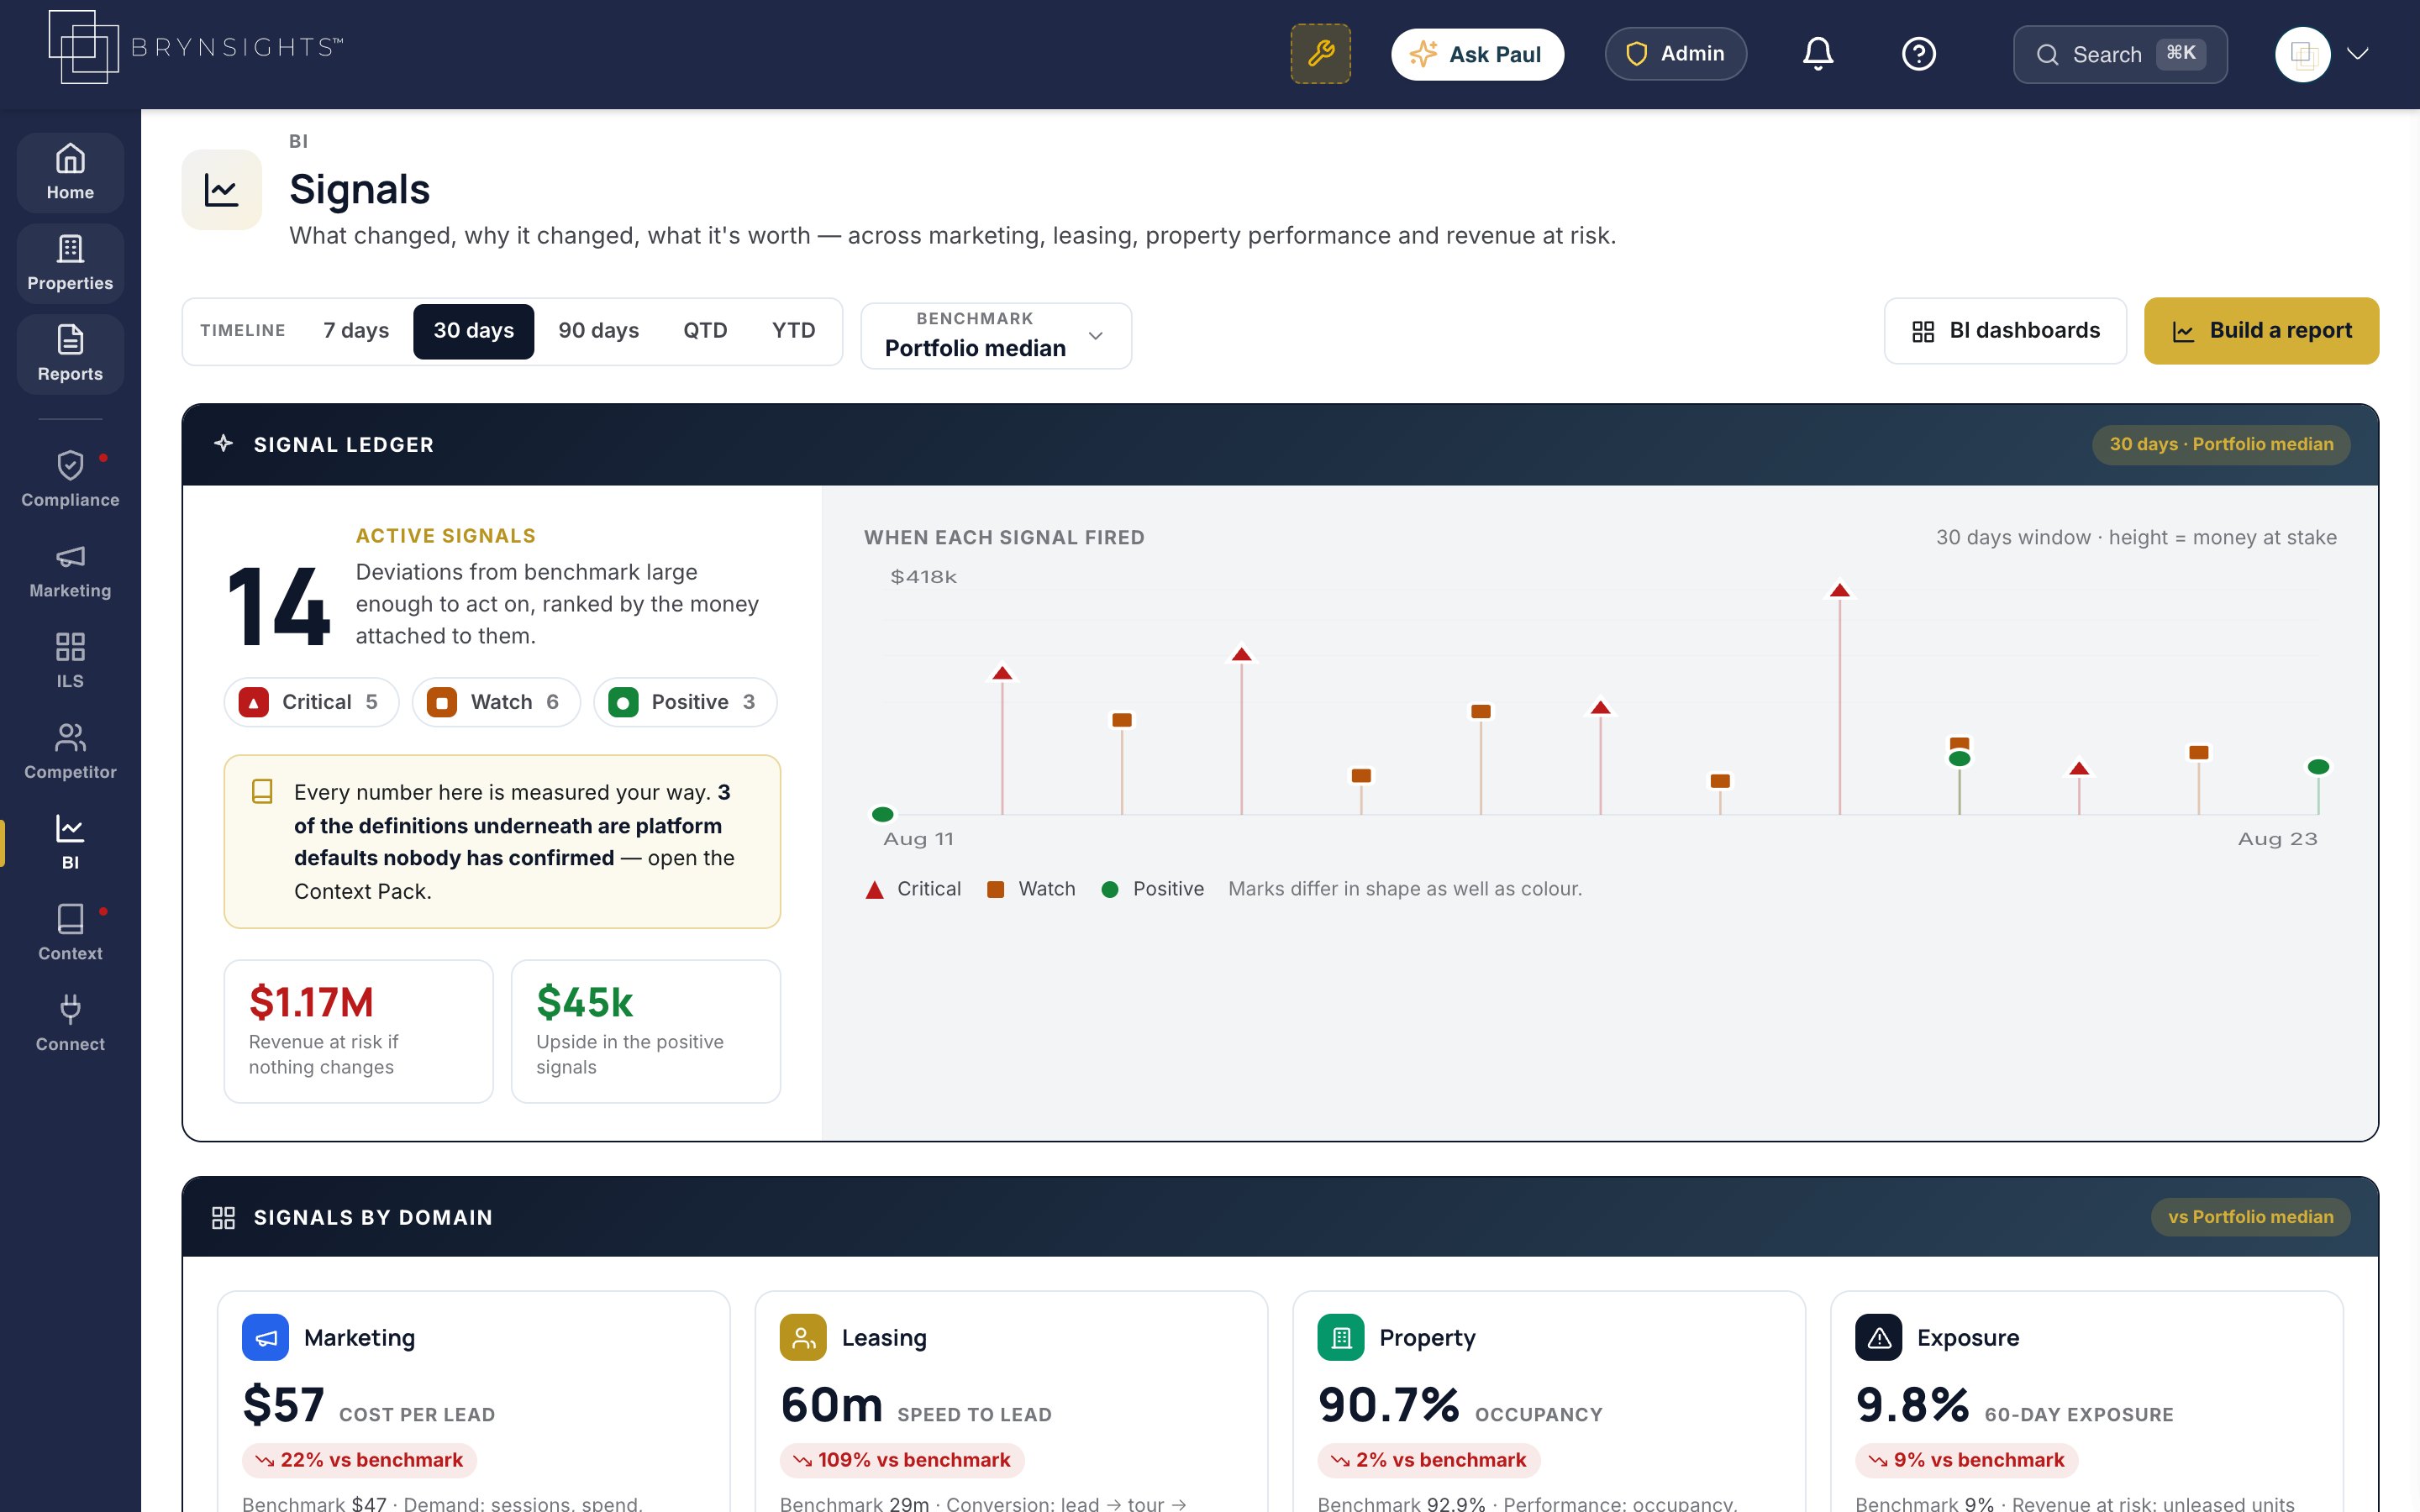This screenshot has height=1512, width=2420.
Task: Select the QTD timeline option
Action: point(705,331)
